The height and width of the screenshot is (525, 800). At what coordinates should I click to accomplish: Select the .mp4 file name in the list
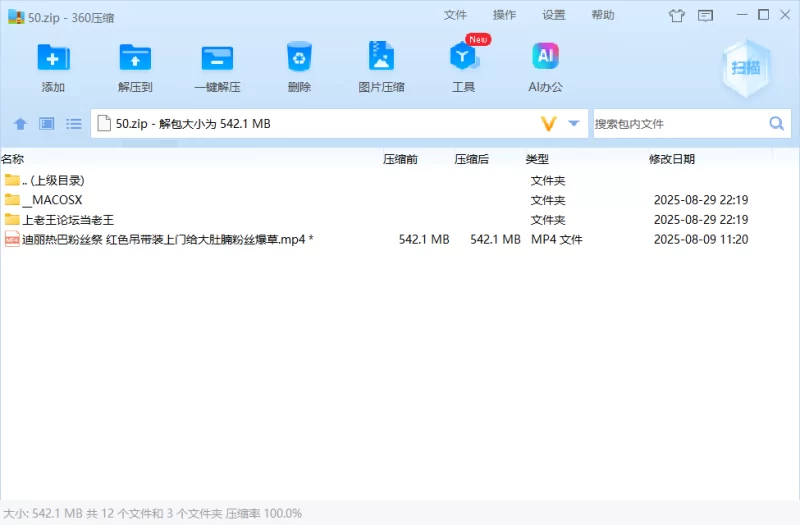[167, 239]
